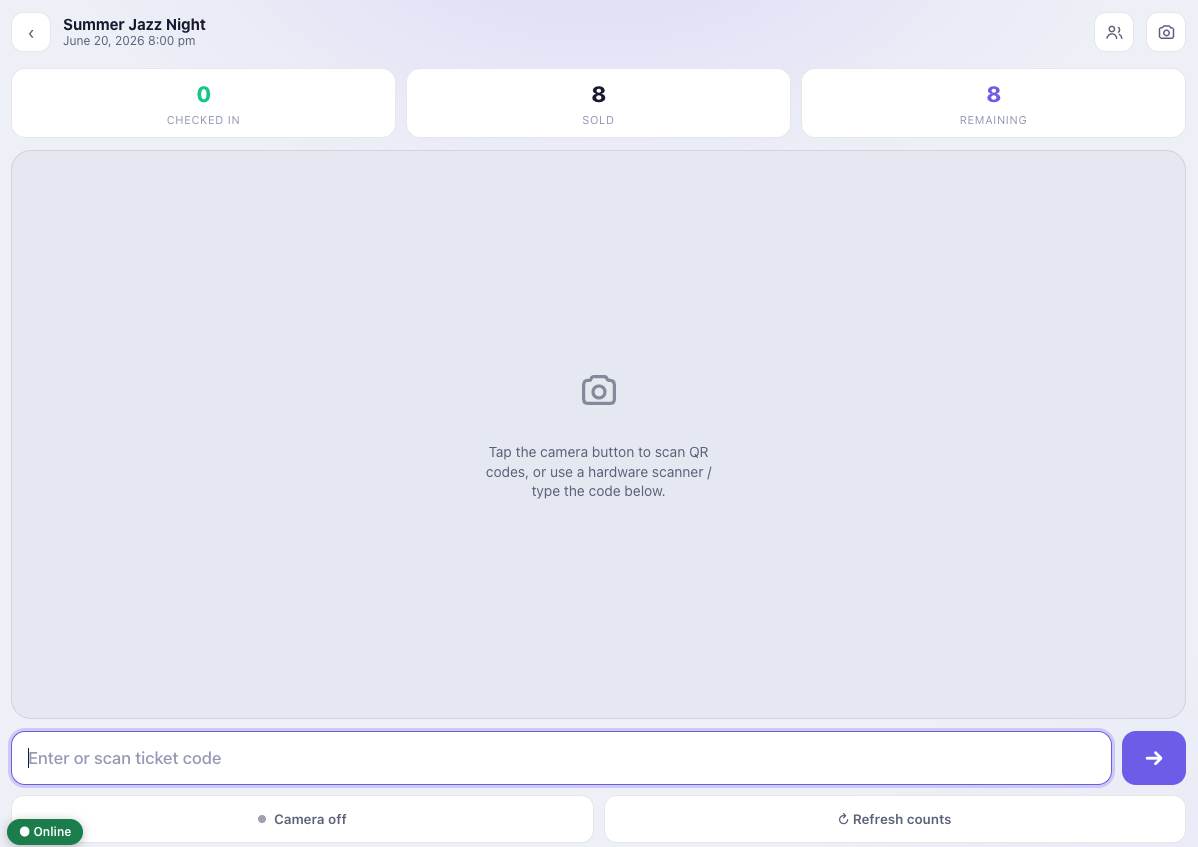This screenshot has width=1198, height=847.
Task: Open the attendees list icon
Action: pyautogui.click(x=1114, y=33)
